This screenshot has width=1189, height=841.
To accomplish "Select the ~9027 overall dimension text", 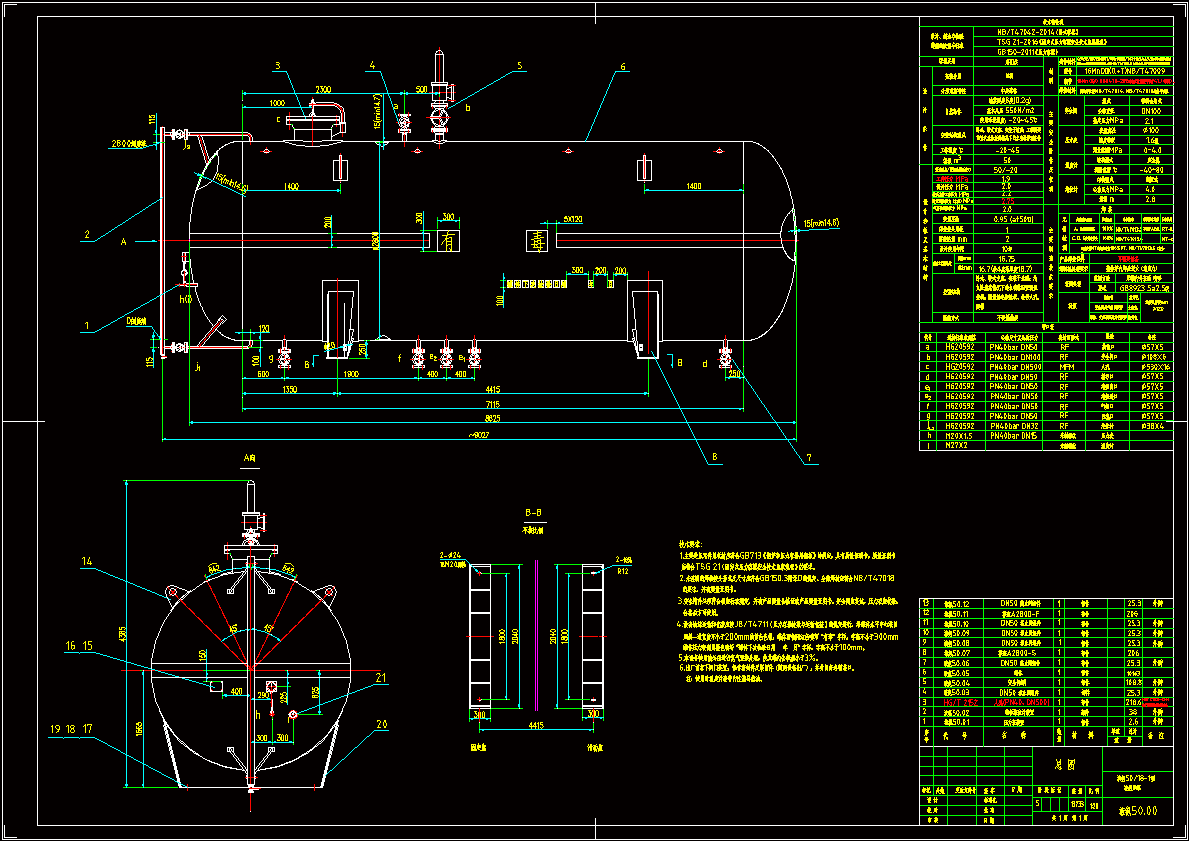I will (478, 435).
